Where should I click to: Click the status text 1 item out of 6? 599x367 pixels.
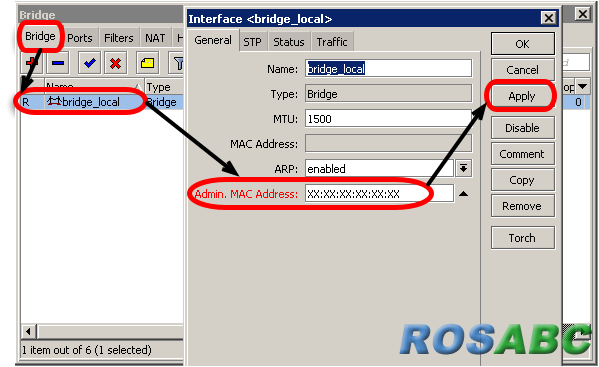87,350
